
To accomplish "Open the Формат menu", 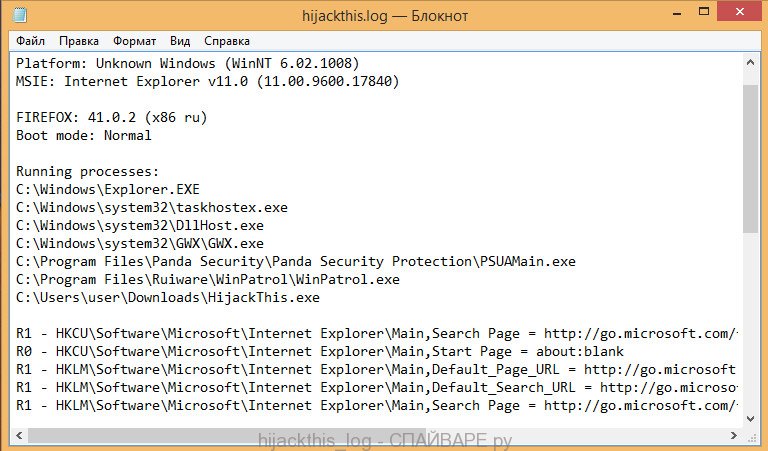I will (134, 41).
